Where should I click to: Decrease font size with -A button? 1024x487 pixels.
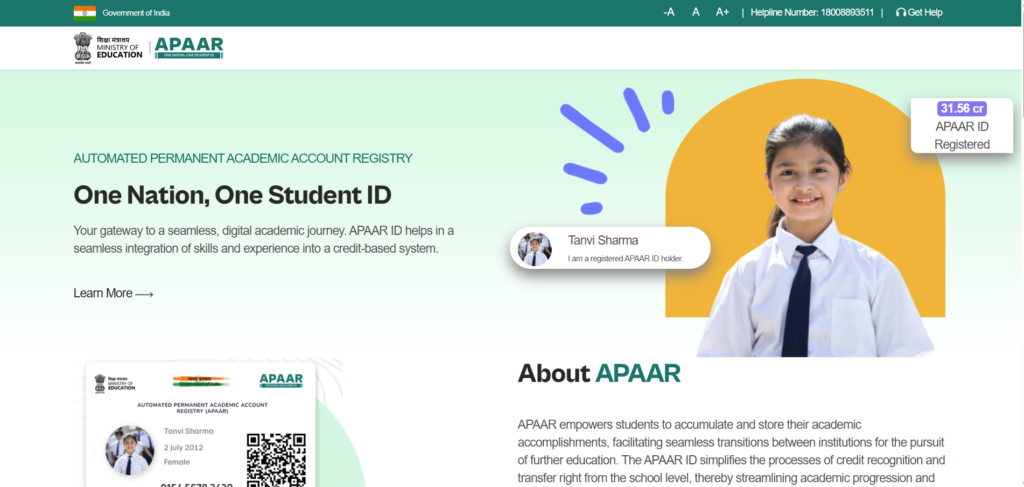coord(669,12)
